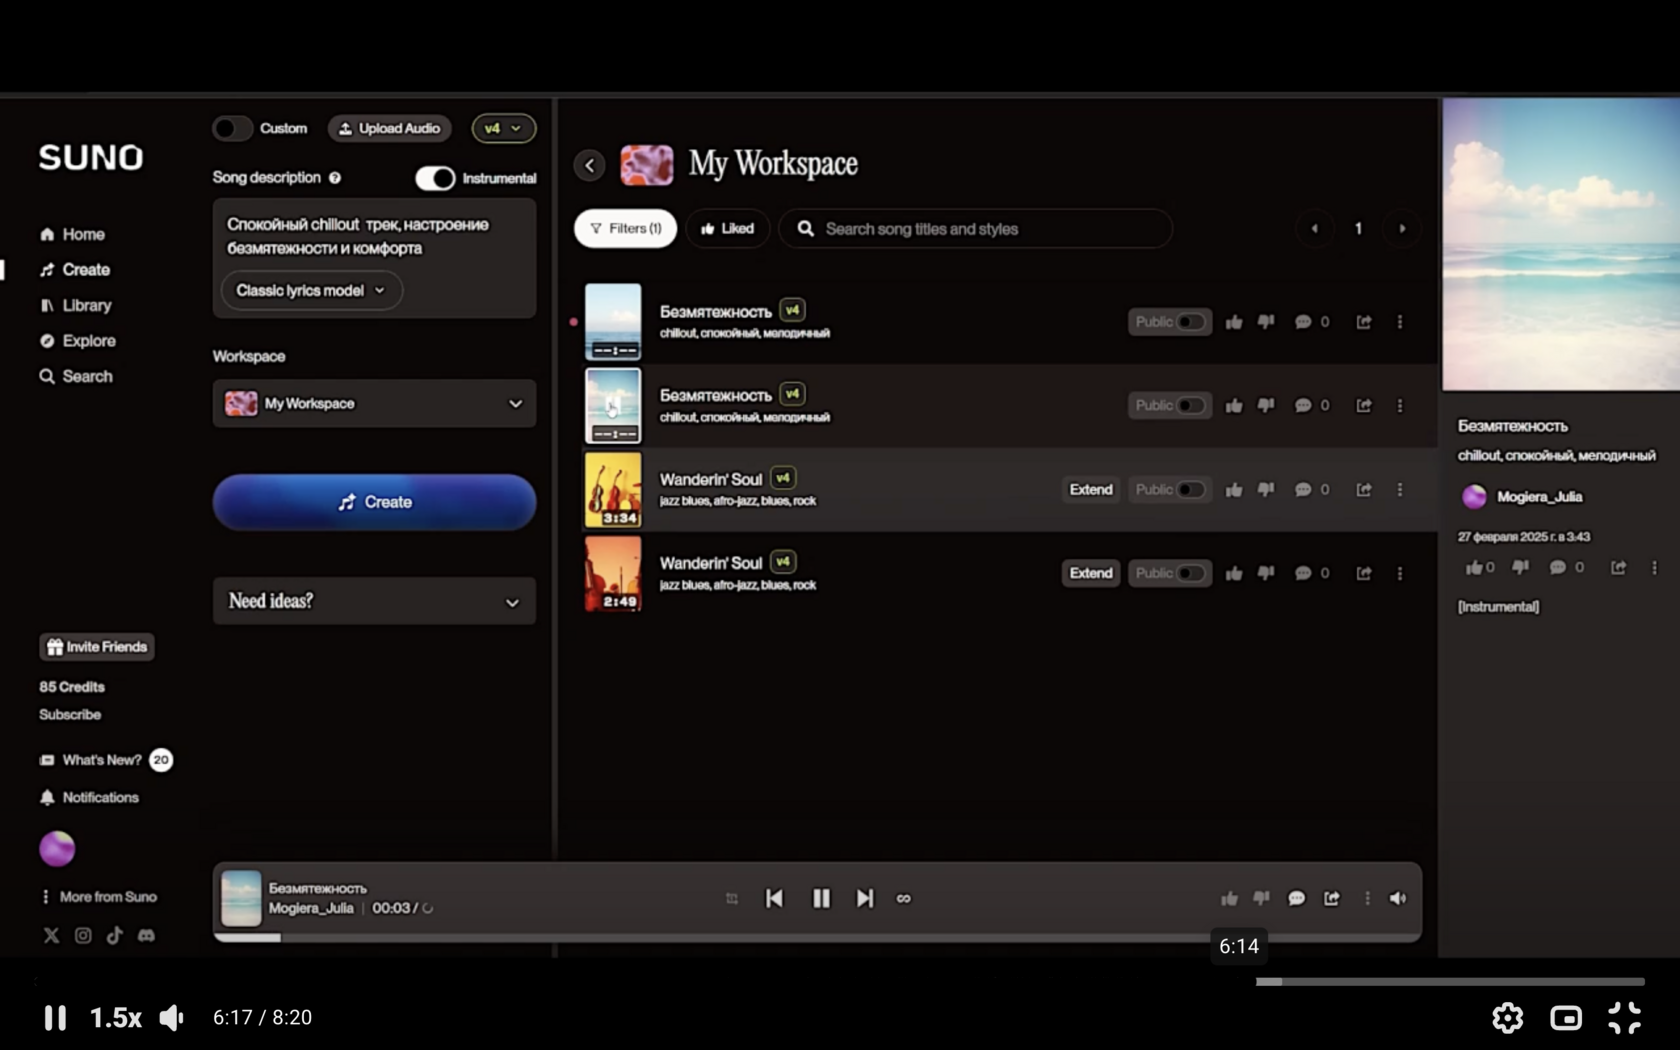Open Explore in sidebar
Image resolution: width=1680 pixels, height=1050 pixels.
(x=78, y=341)
